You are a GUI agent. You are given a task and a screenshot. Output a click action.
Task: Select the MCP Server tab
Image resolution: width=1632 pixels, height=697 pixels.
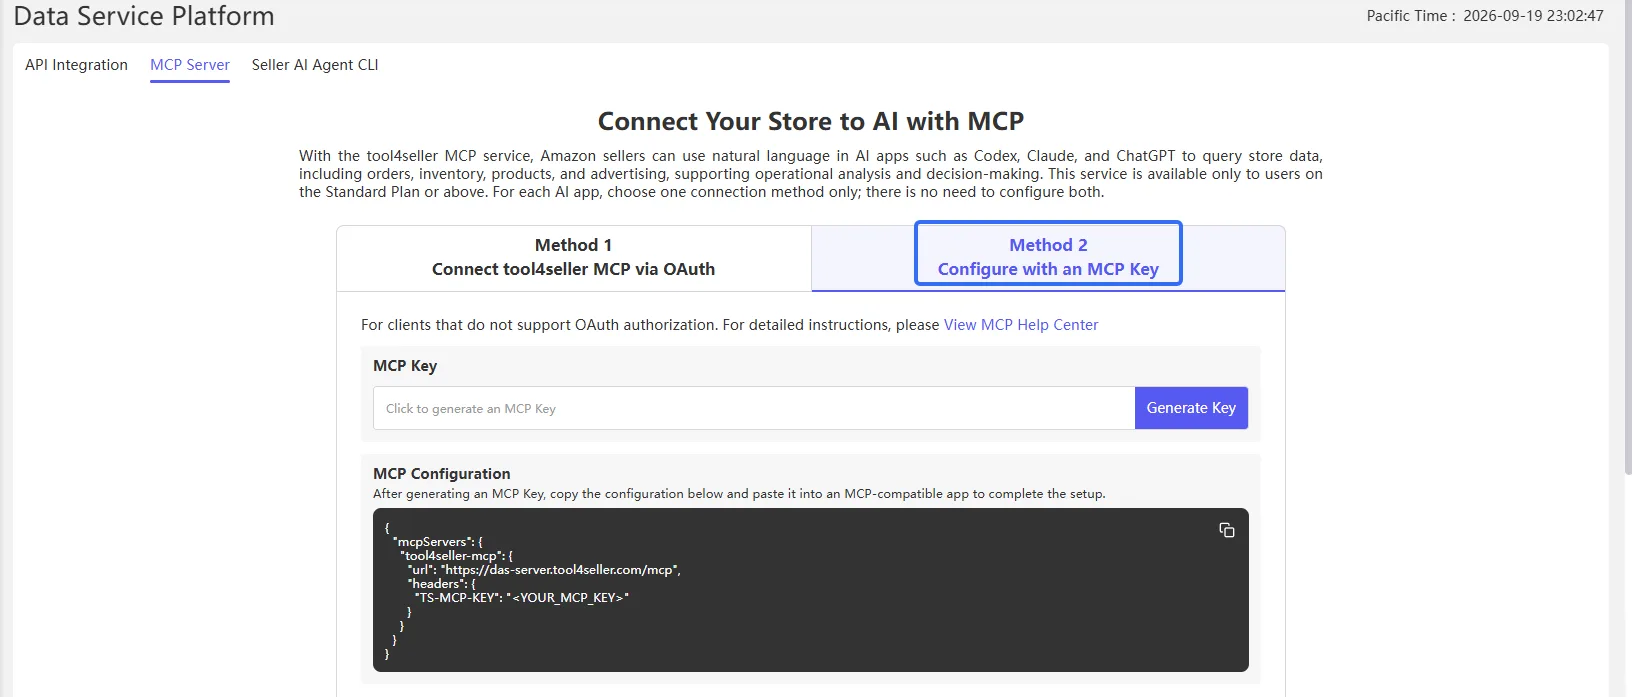coord(190,65)
